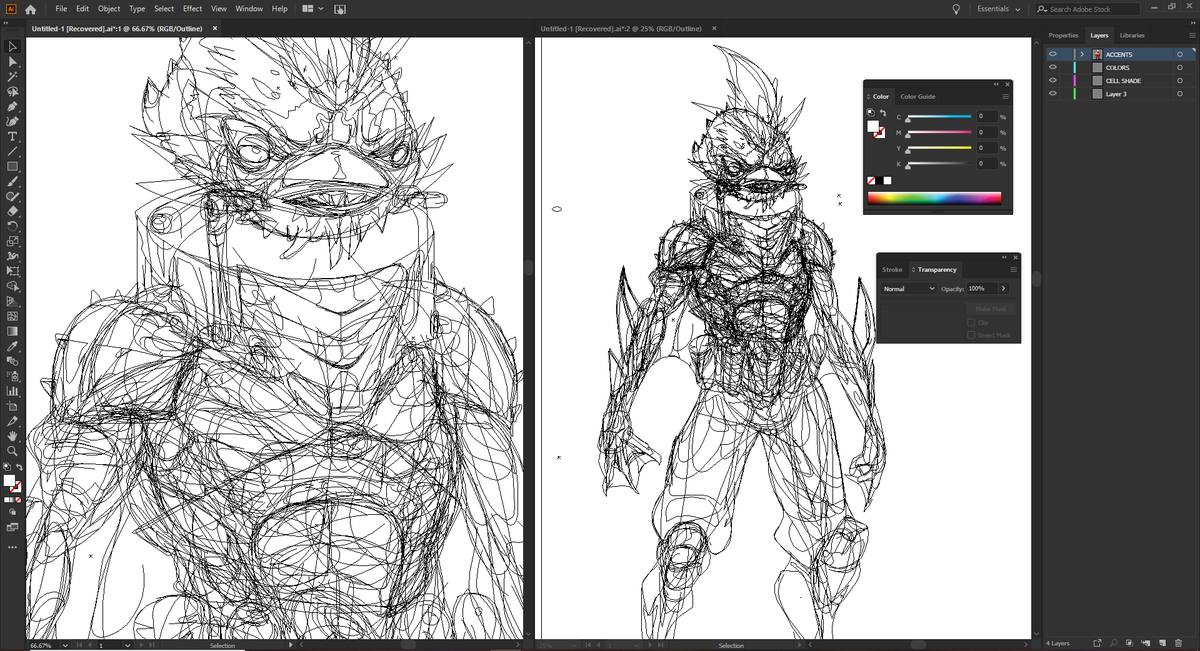Click the None swatch in Color panel
Screen dimensions: 1200x651
coord(872,180)
